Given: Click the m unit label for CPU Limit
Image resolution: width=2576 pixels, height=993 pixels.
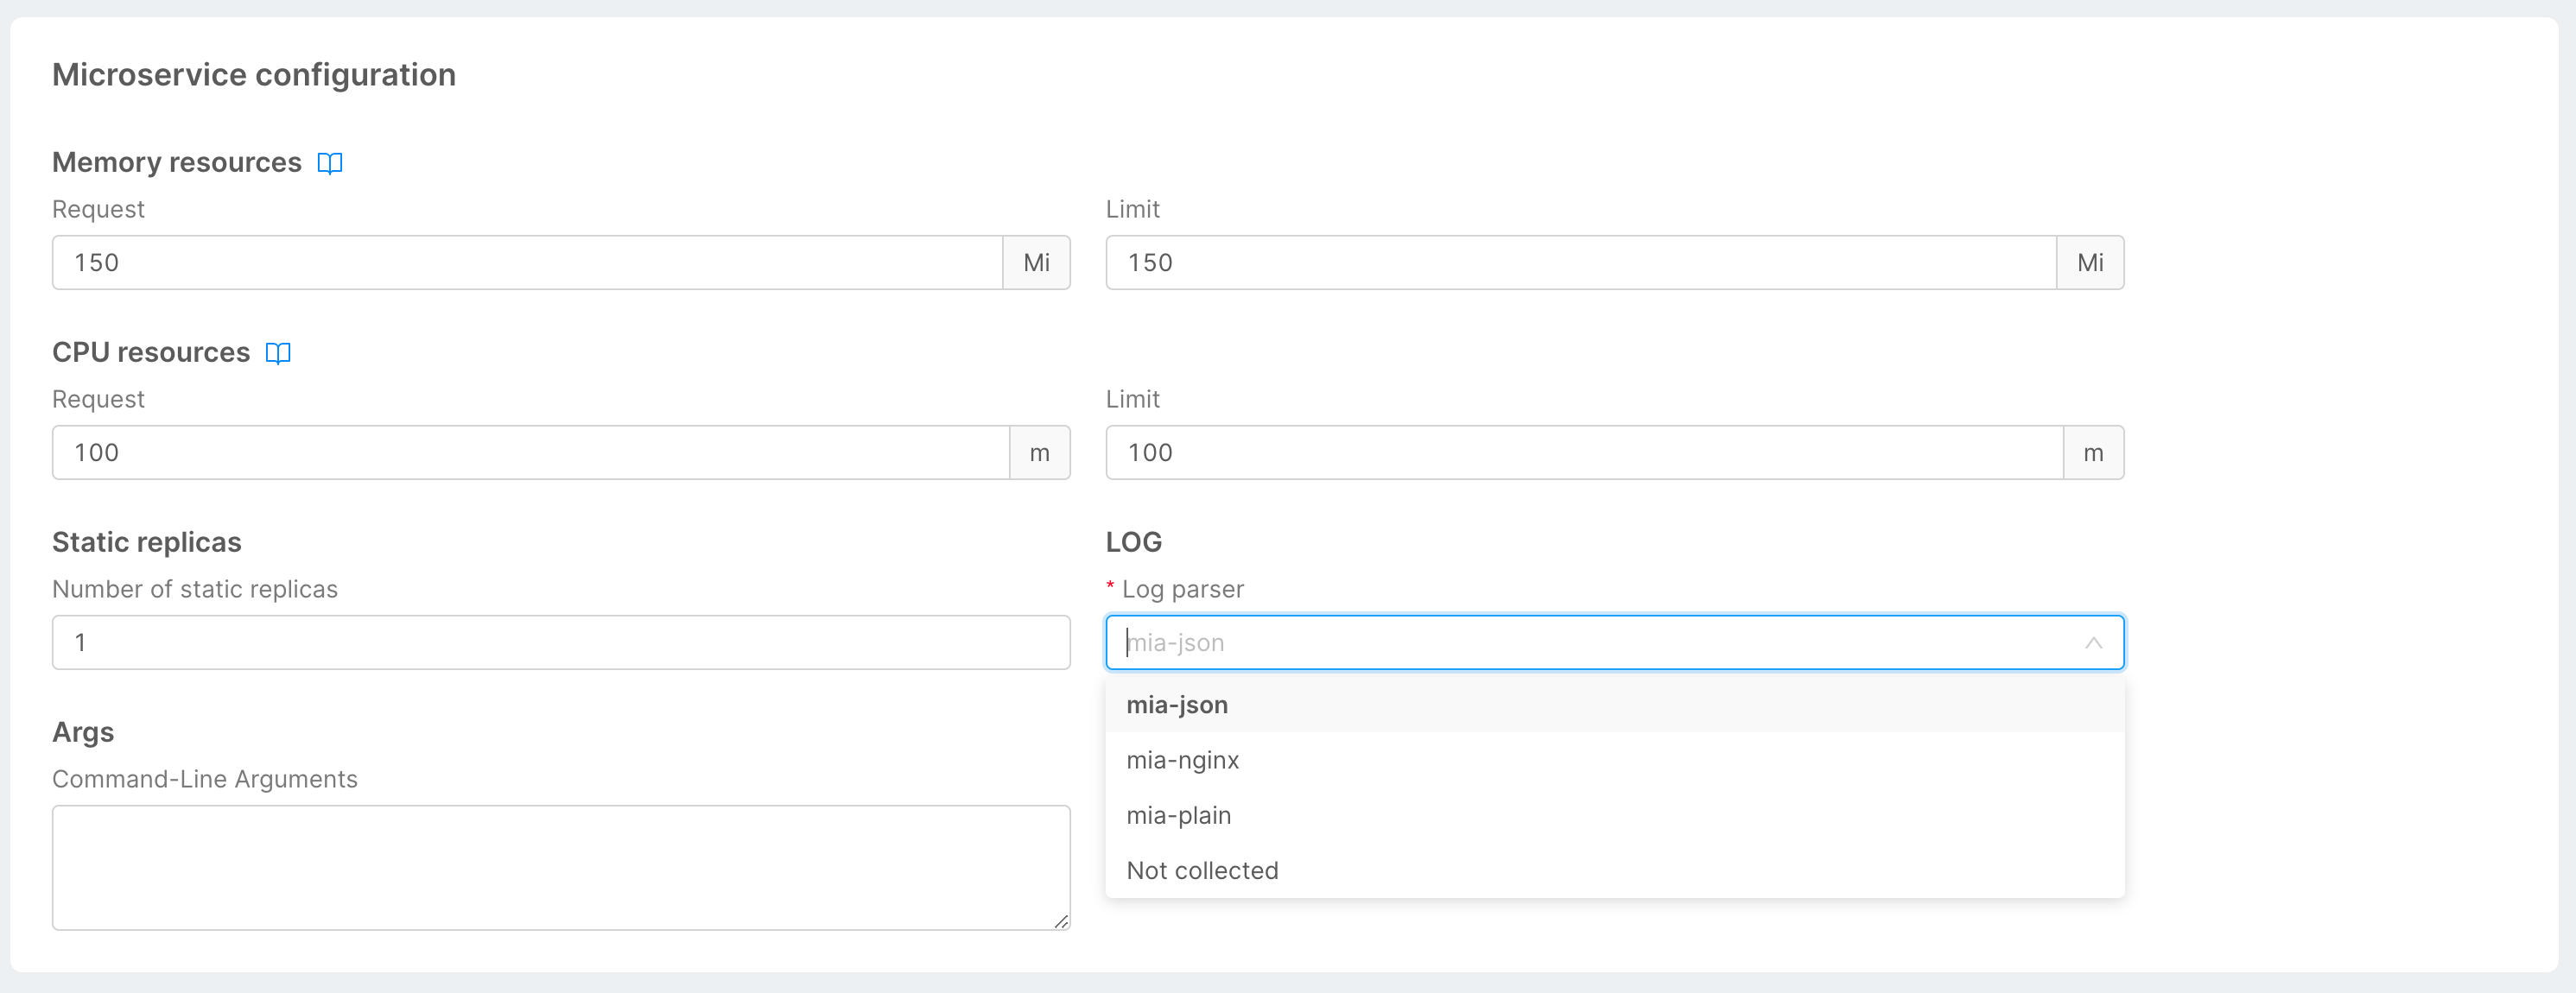Looking at the screenshot, I should tap(2094, 452).
